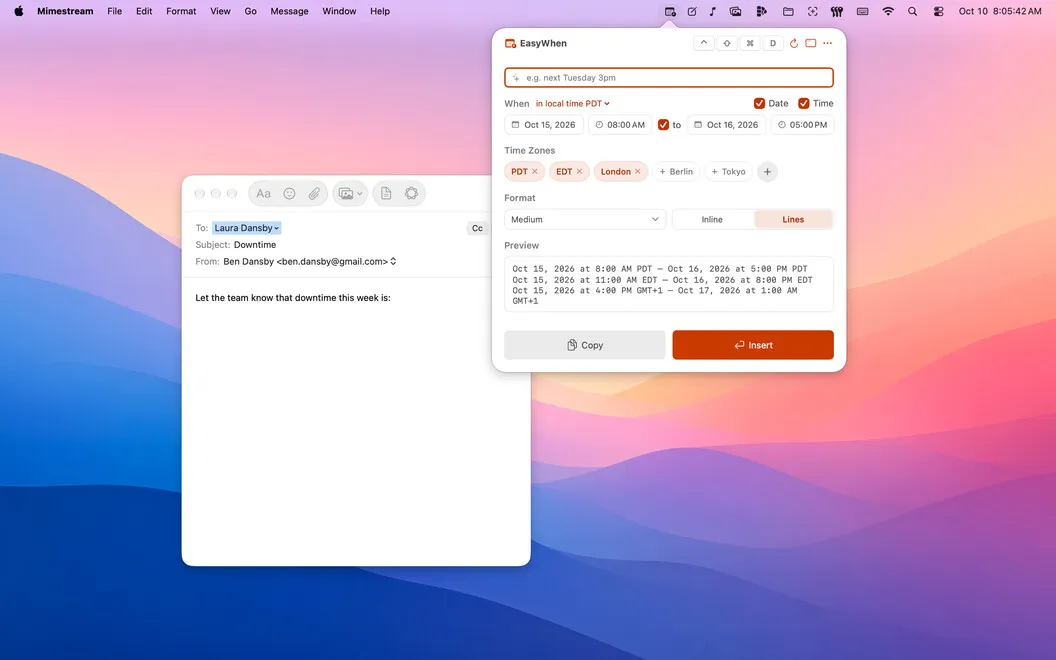
Task: Open text formatting Aa in compose window
Action: (x=263, y=194)
